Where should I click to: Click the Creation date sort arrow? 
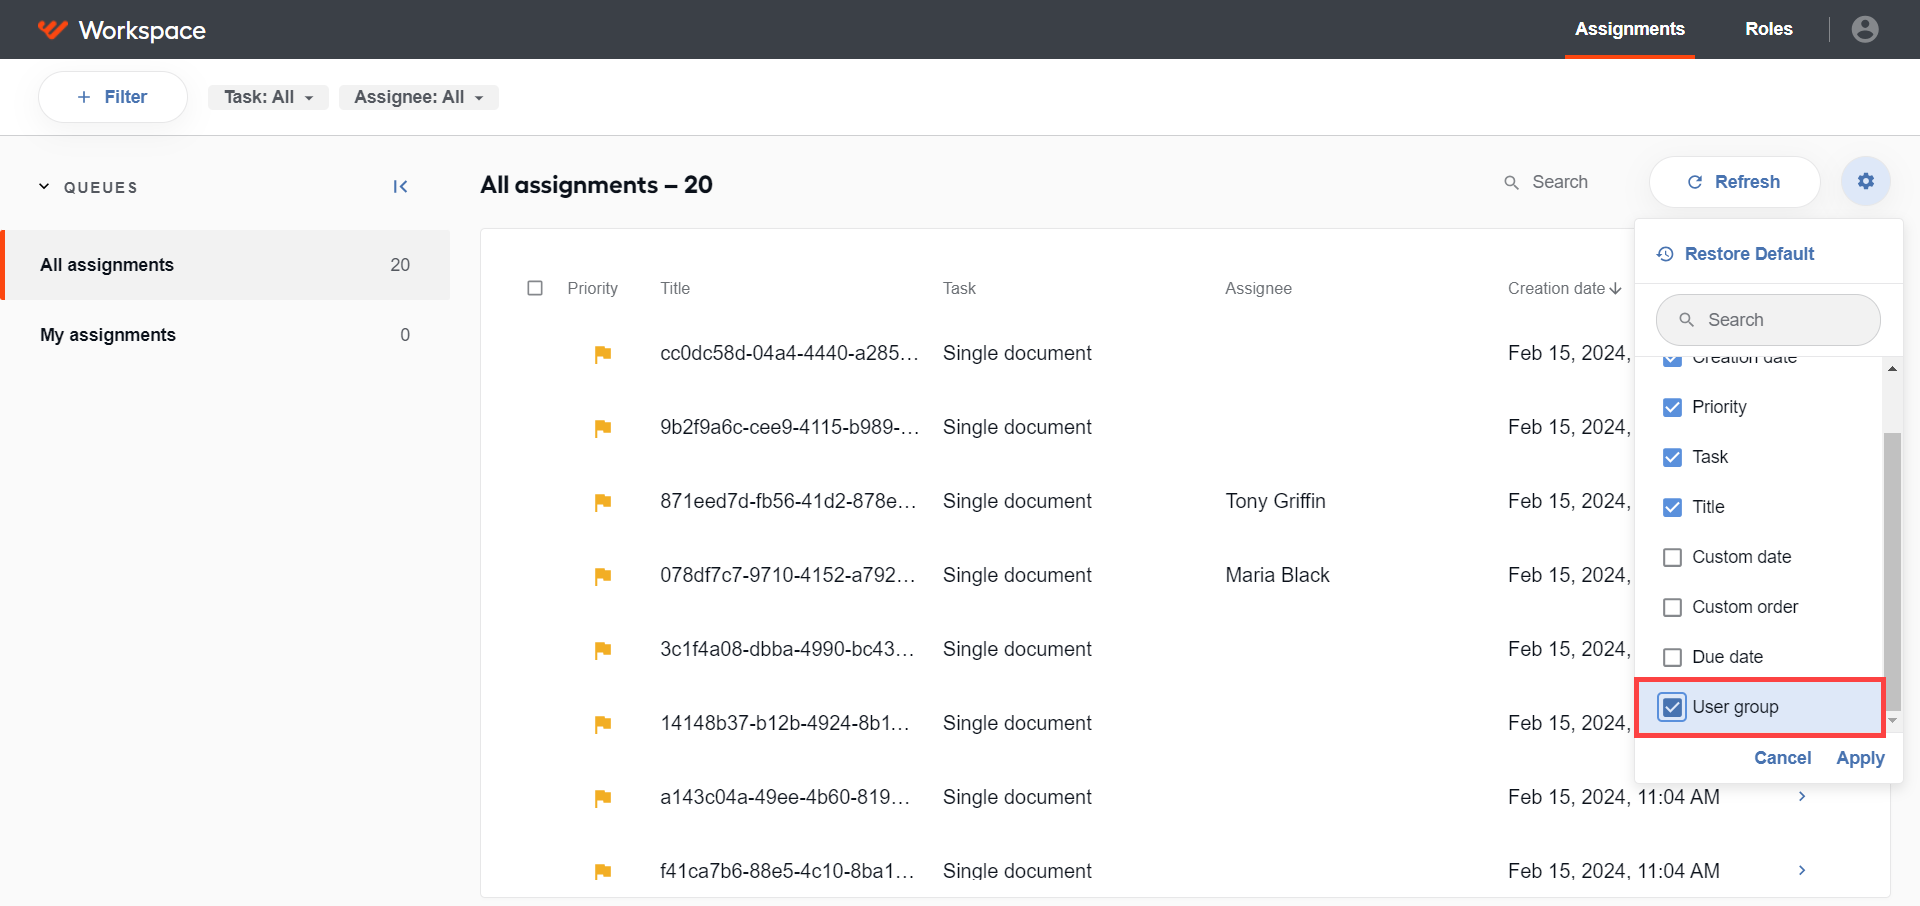tap(1615, 288)
